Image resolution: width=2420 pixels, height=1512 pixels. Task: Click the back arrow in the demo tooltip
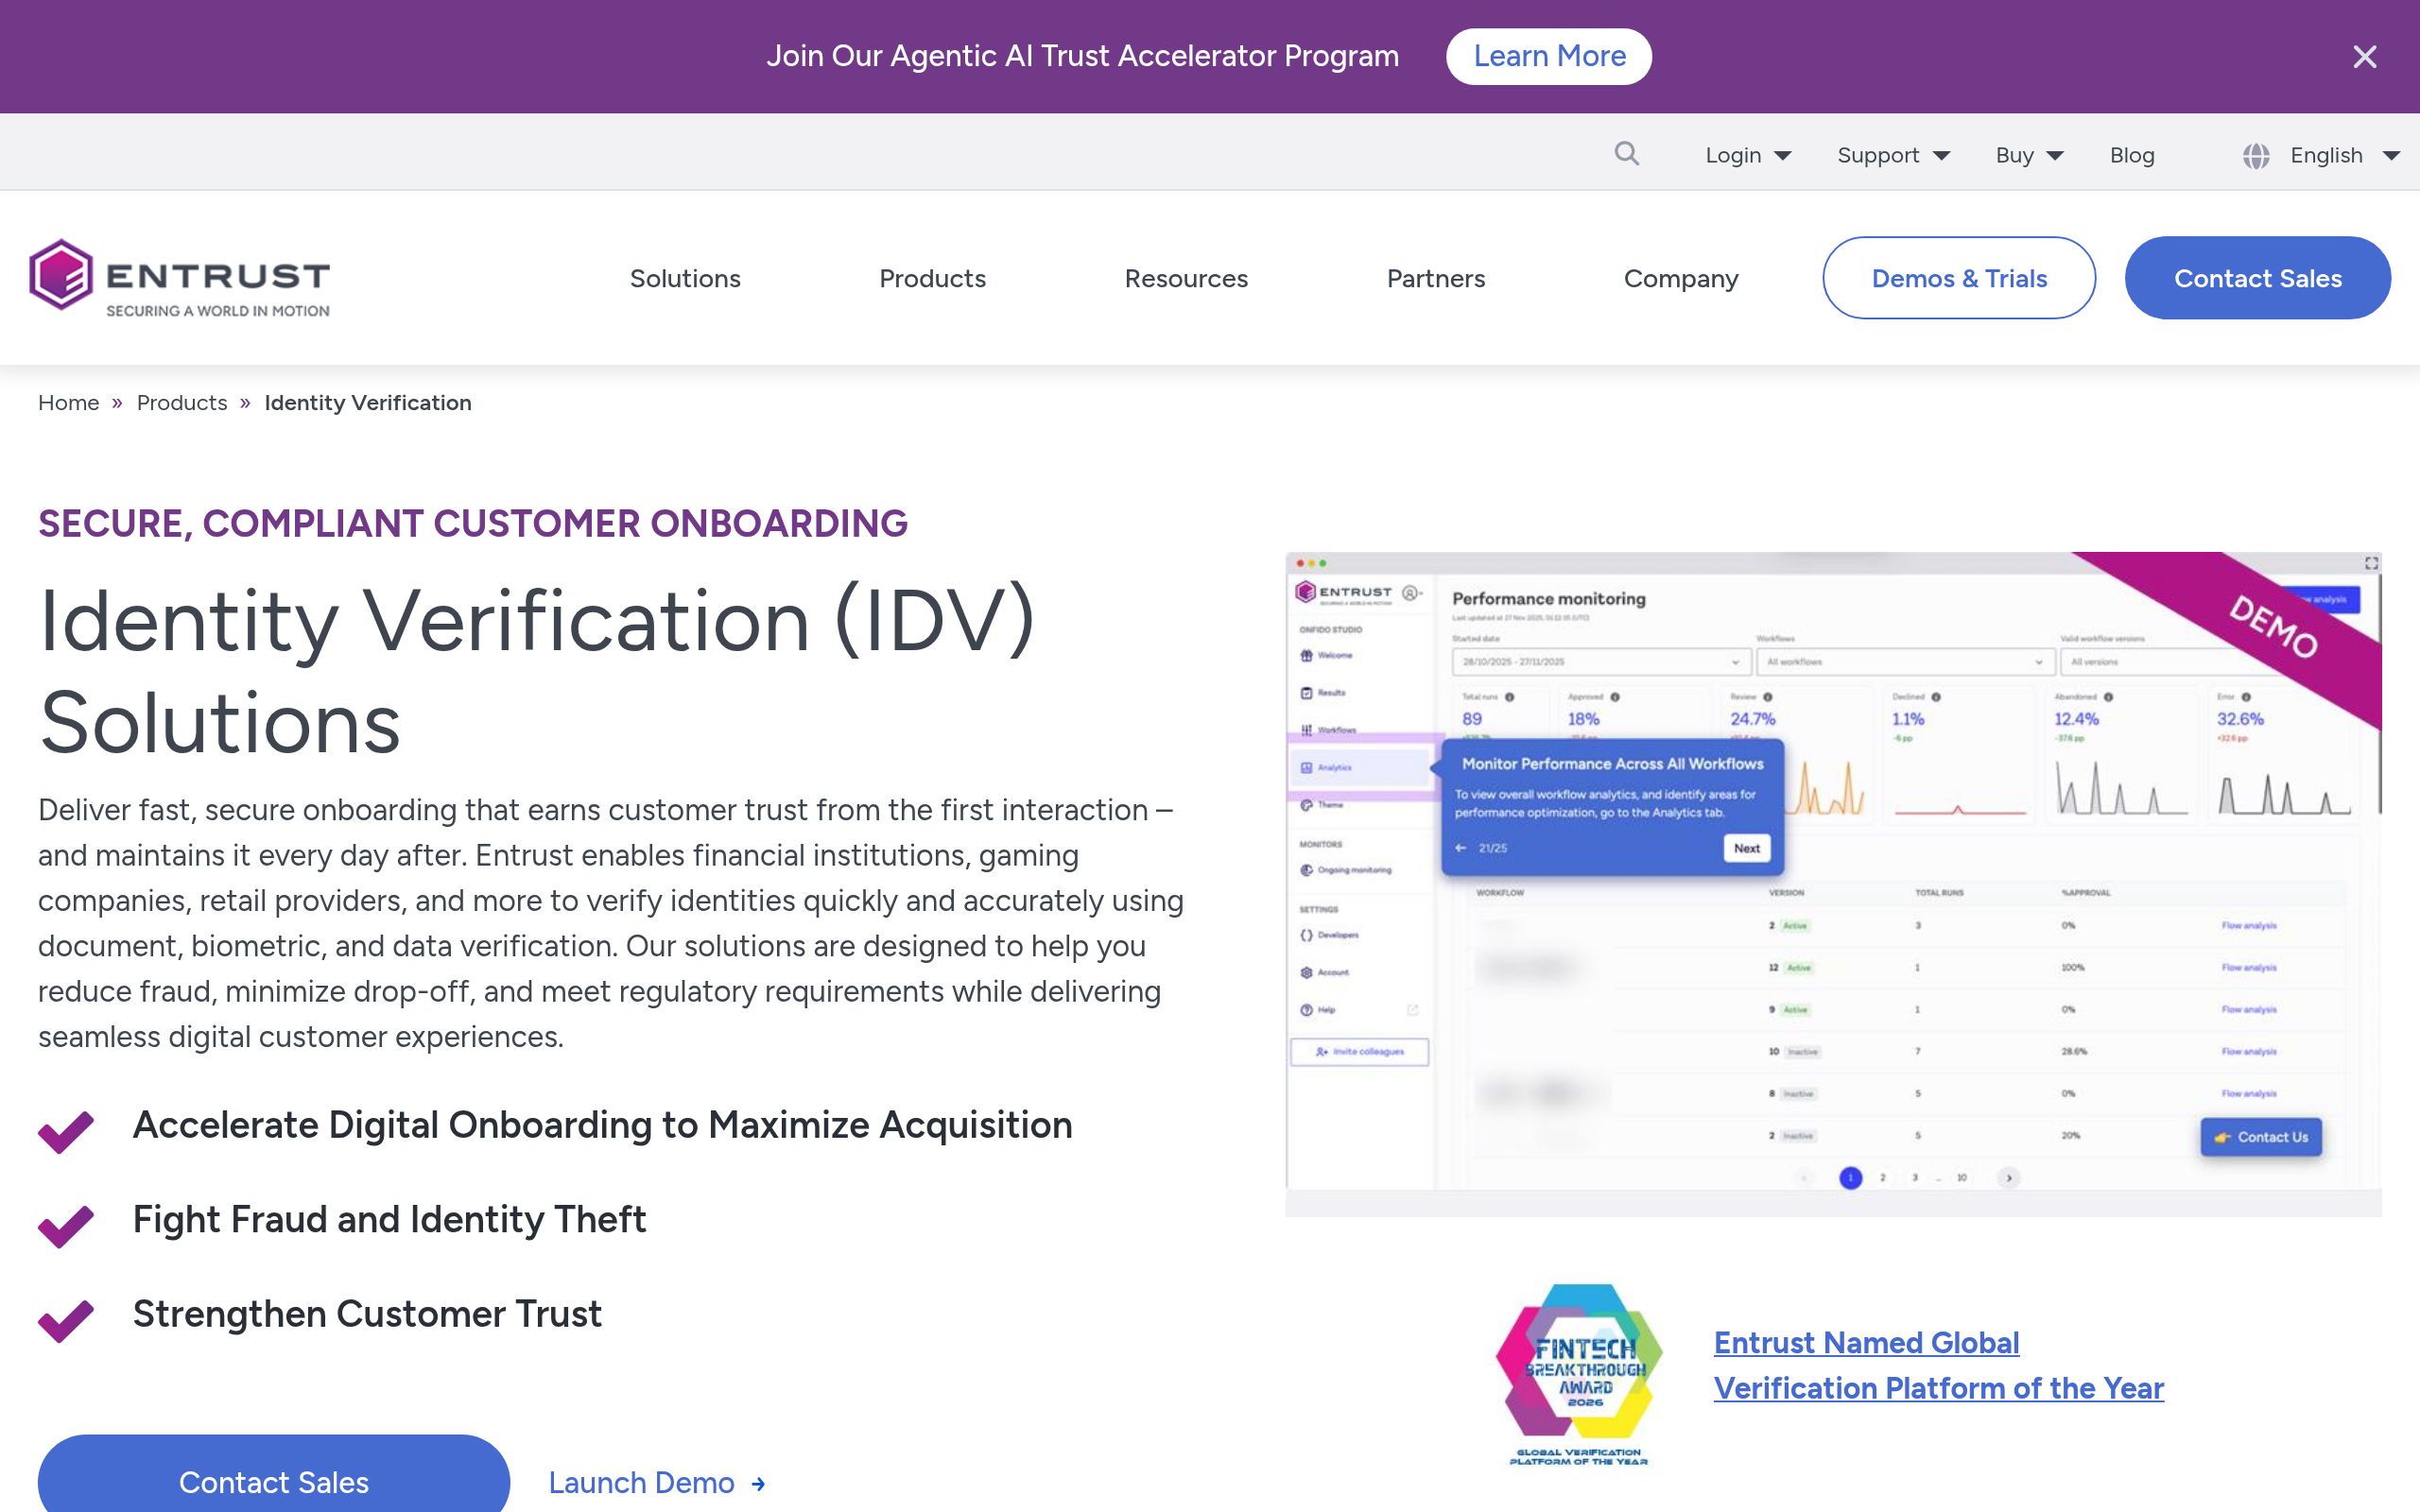pos(1460,848)
